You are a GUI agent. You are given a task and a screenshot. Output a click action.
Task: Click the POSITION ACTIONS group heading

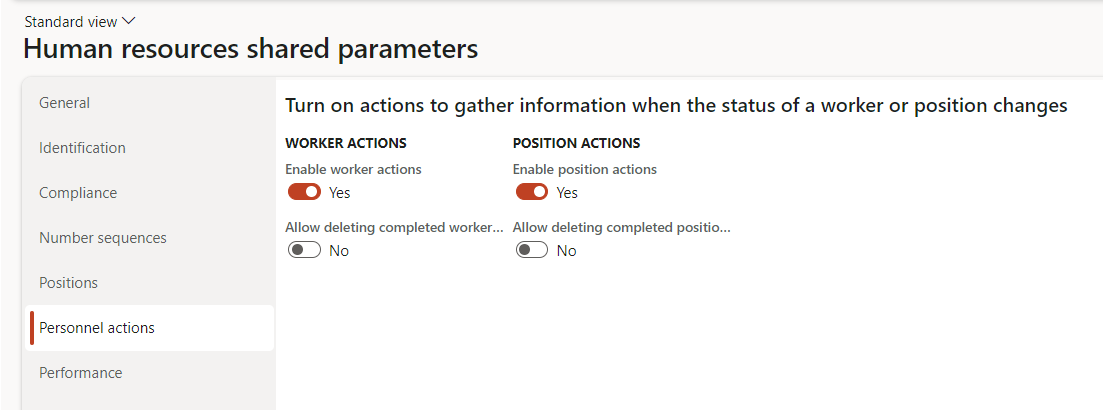(577, 143)
